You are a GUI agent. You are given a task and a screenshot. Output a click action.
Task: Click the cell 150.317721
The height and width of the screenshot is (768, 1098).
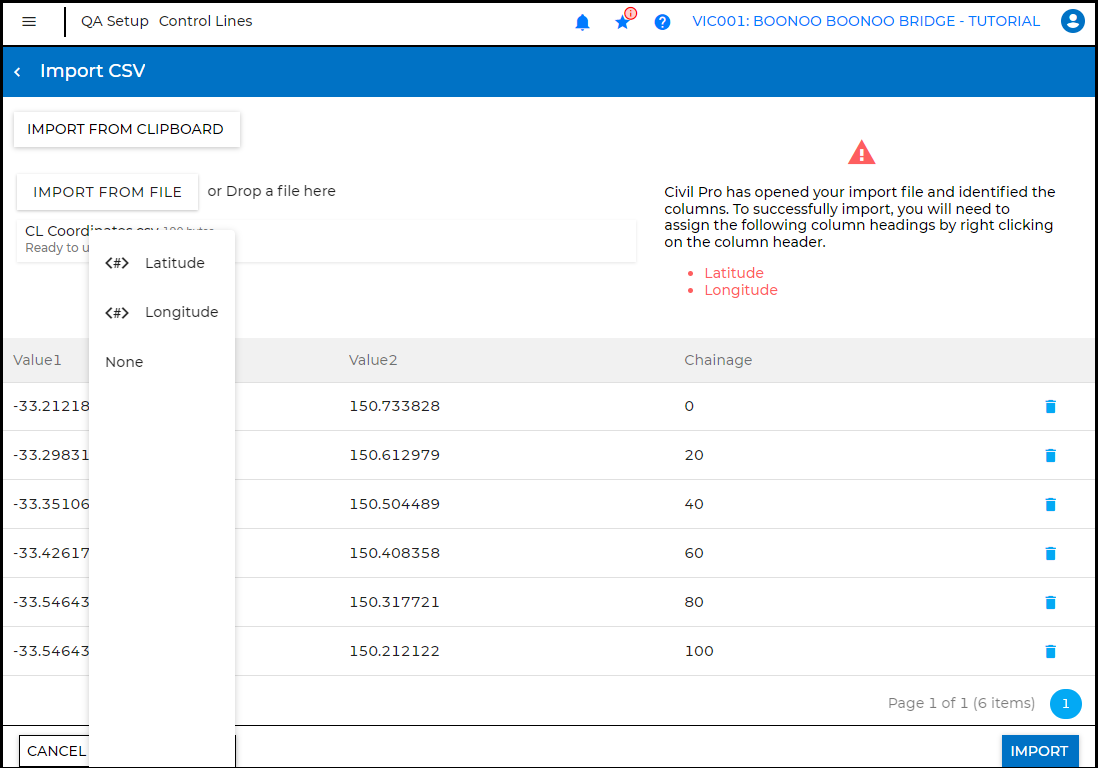[394, 602]
